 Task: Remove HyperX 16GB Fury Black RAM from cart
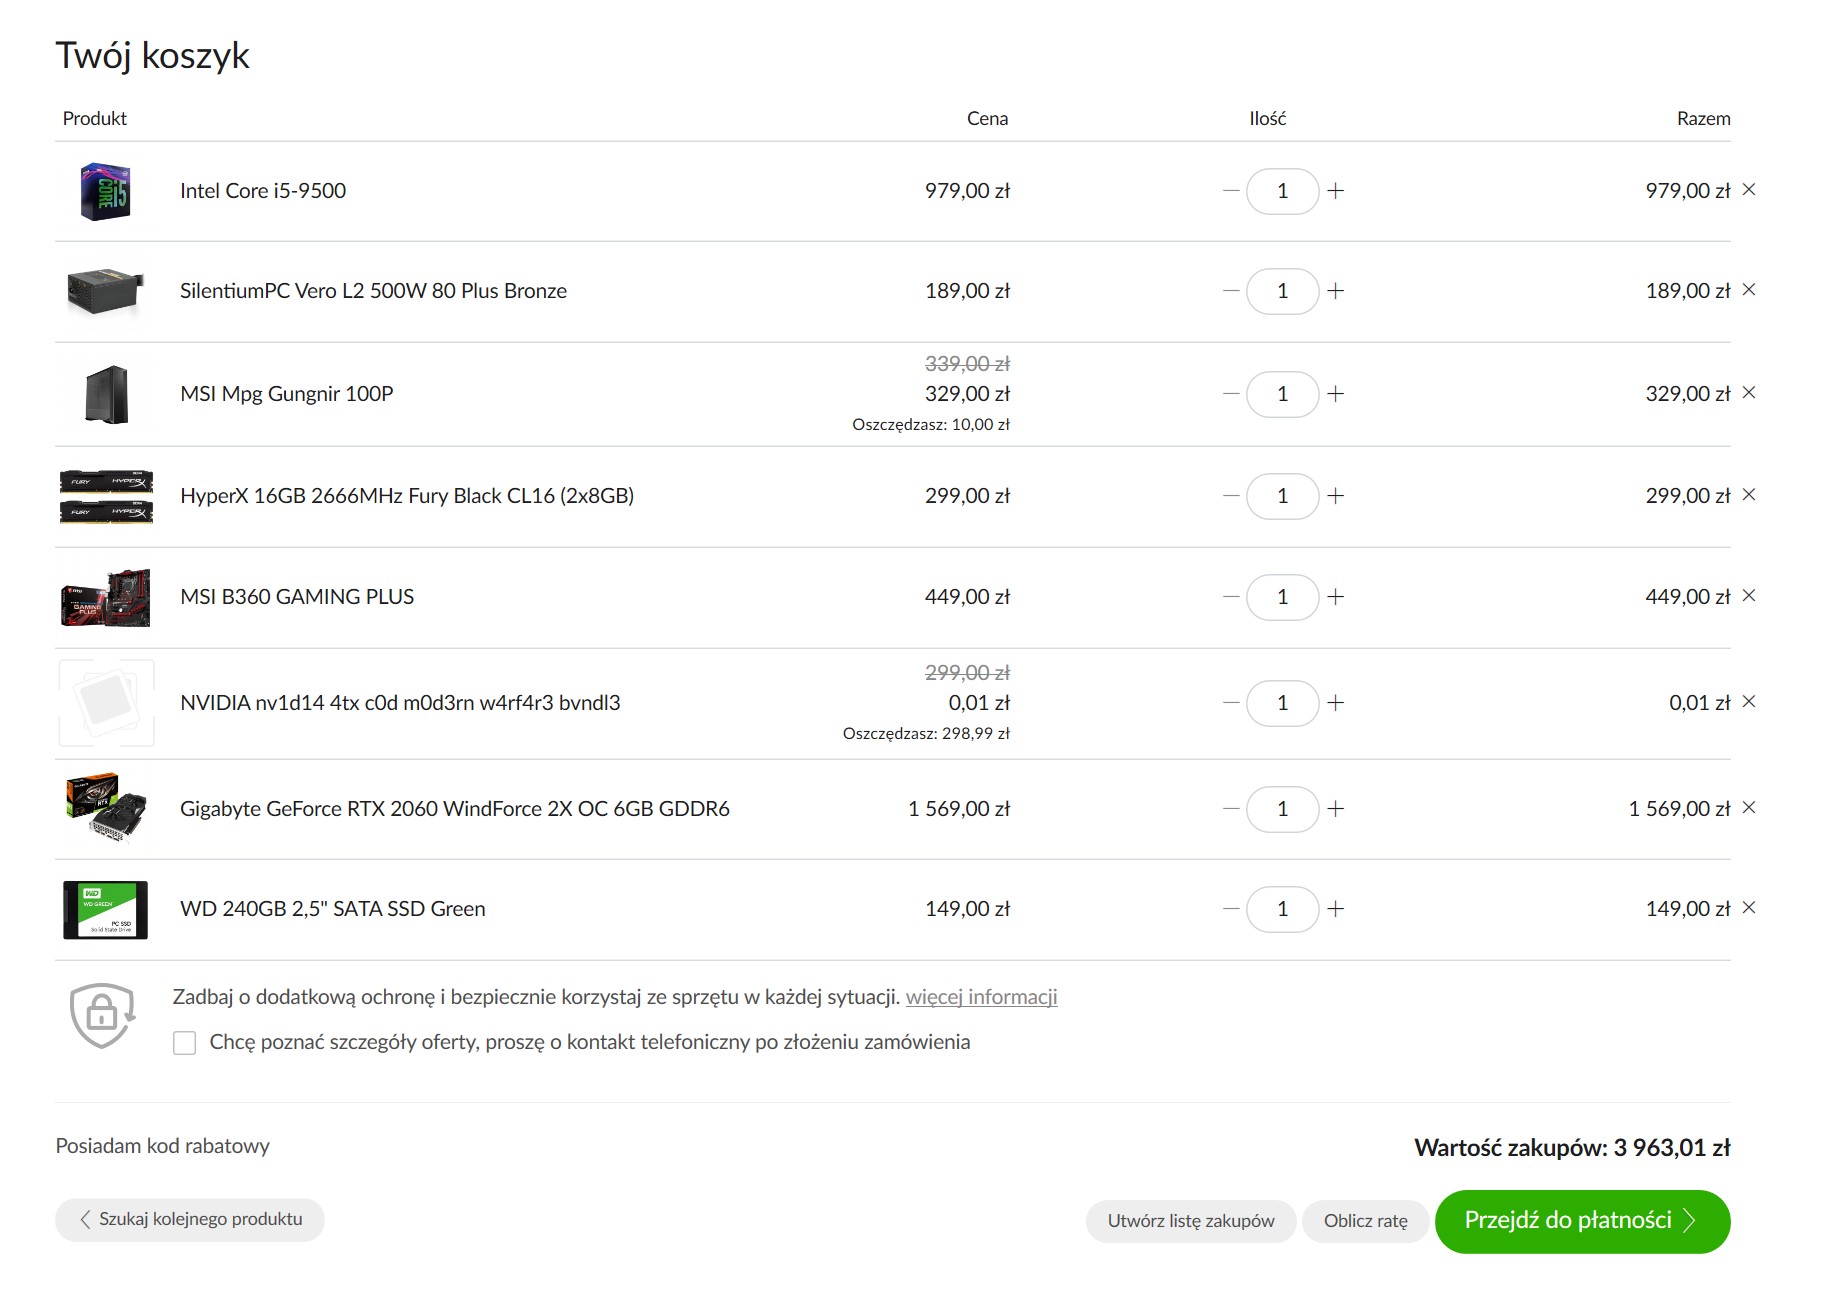[1749, 494]
